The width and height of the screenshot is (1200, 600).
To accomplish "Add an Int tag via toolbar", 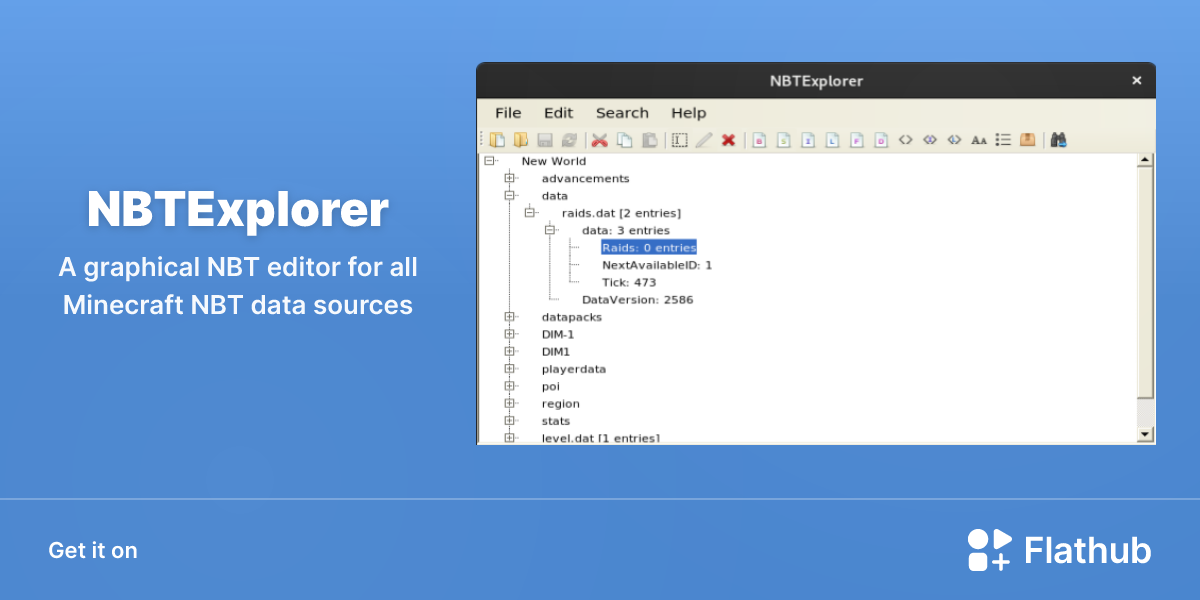I will [x=808, y=140].
